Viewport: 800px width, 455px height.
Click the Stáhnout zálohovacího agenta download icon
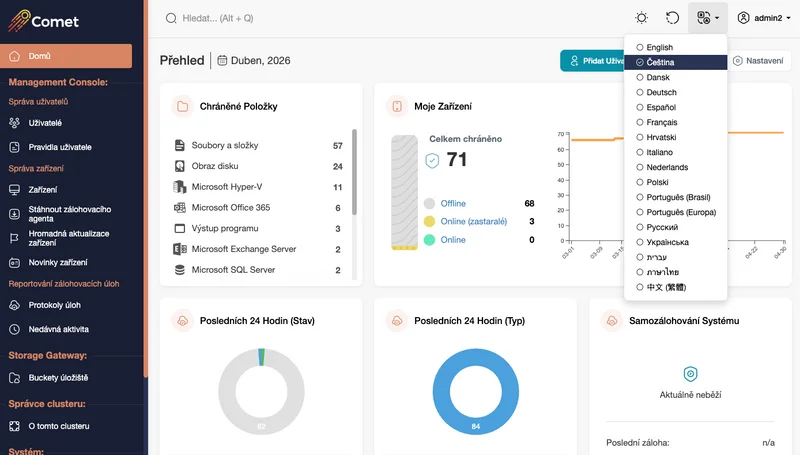tap(14, 214)
